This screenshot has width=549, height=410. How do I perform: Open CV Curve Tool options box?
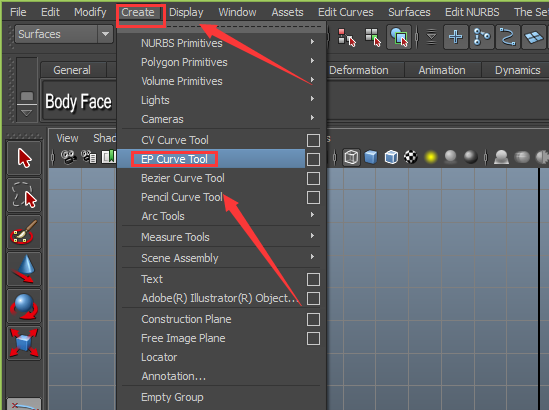pyautogui.click(x=313, y=140)
